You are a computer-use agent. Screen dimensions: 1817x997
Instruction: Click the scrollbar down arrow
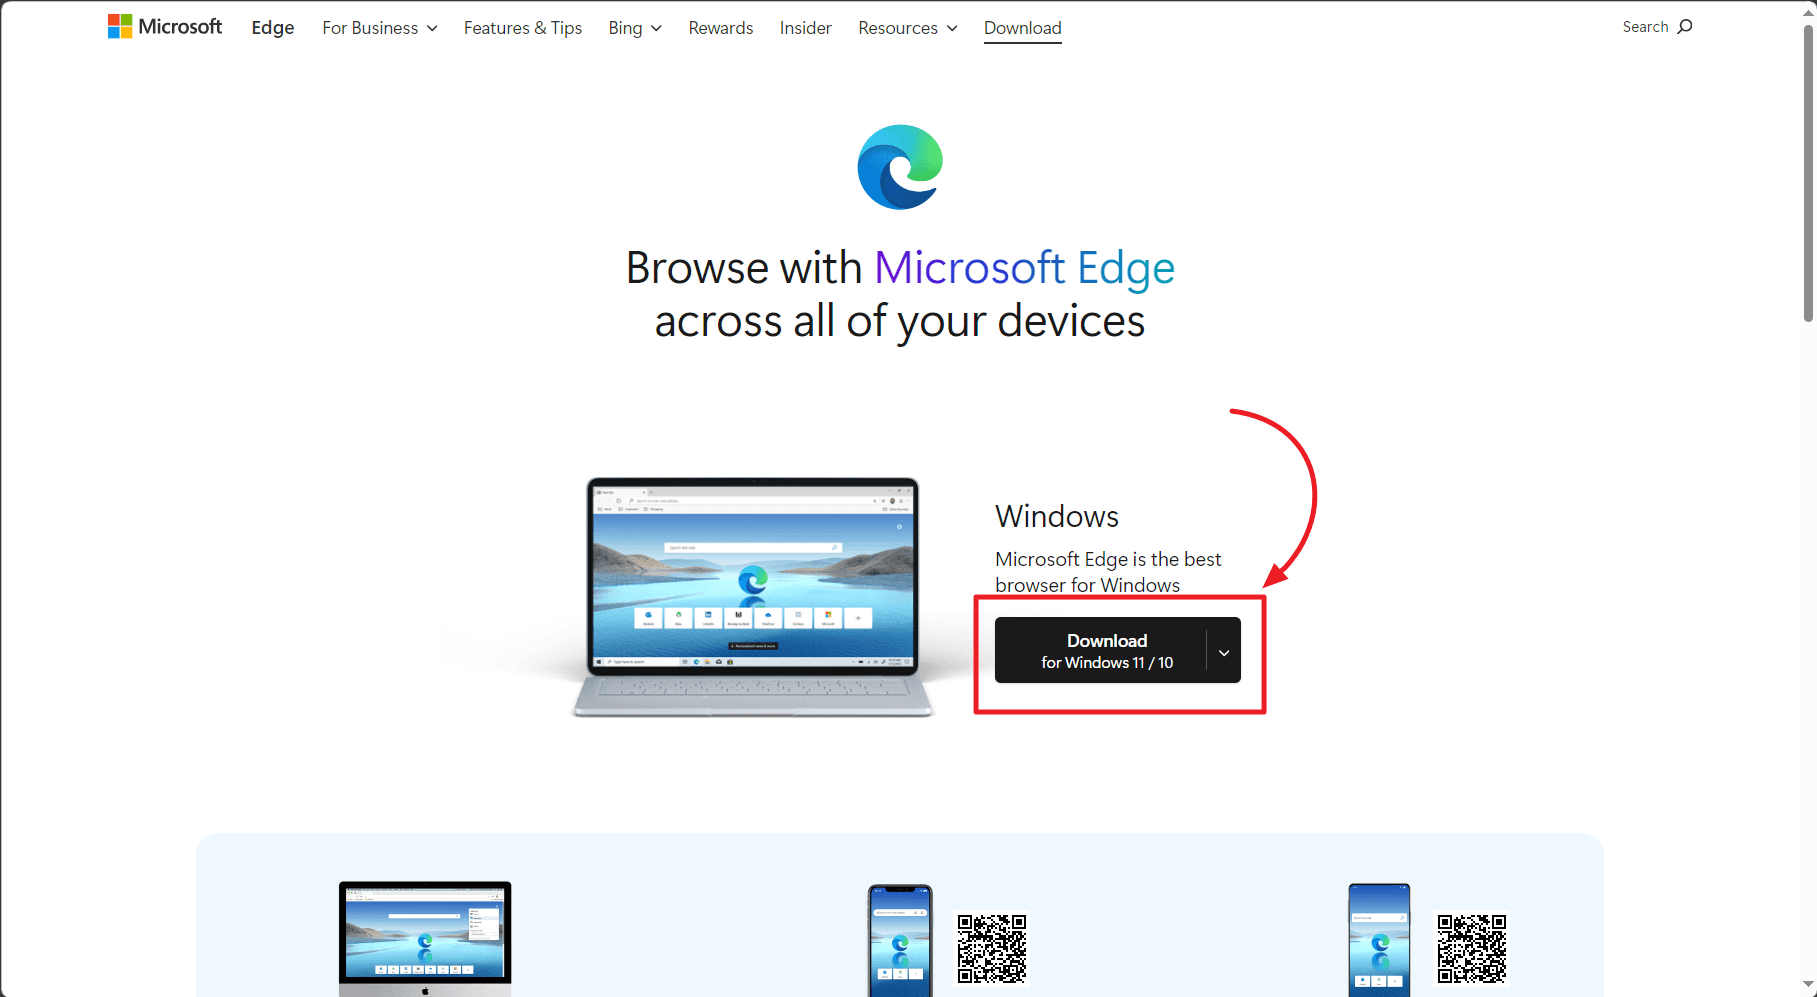click(x=1808, y=986)
